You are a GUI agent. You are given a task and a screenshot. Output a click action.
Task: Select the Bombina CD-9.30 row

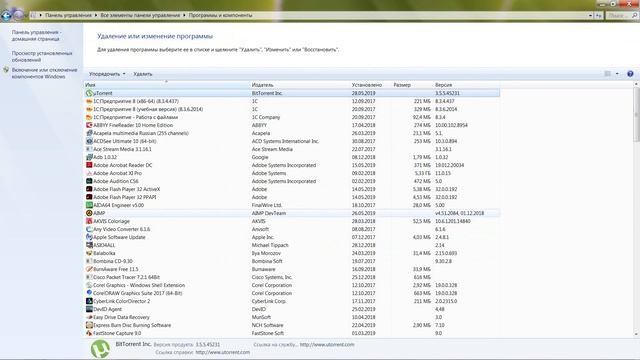[x=291, y=261]
